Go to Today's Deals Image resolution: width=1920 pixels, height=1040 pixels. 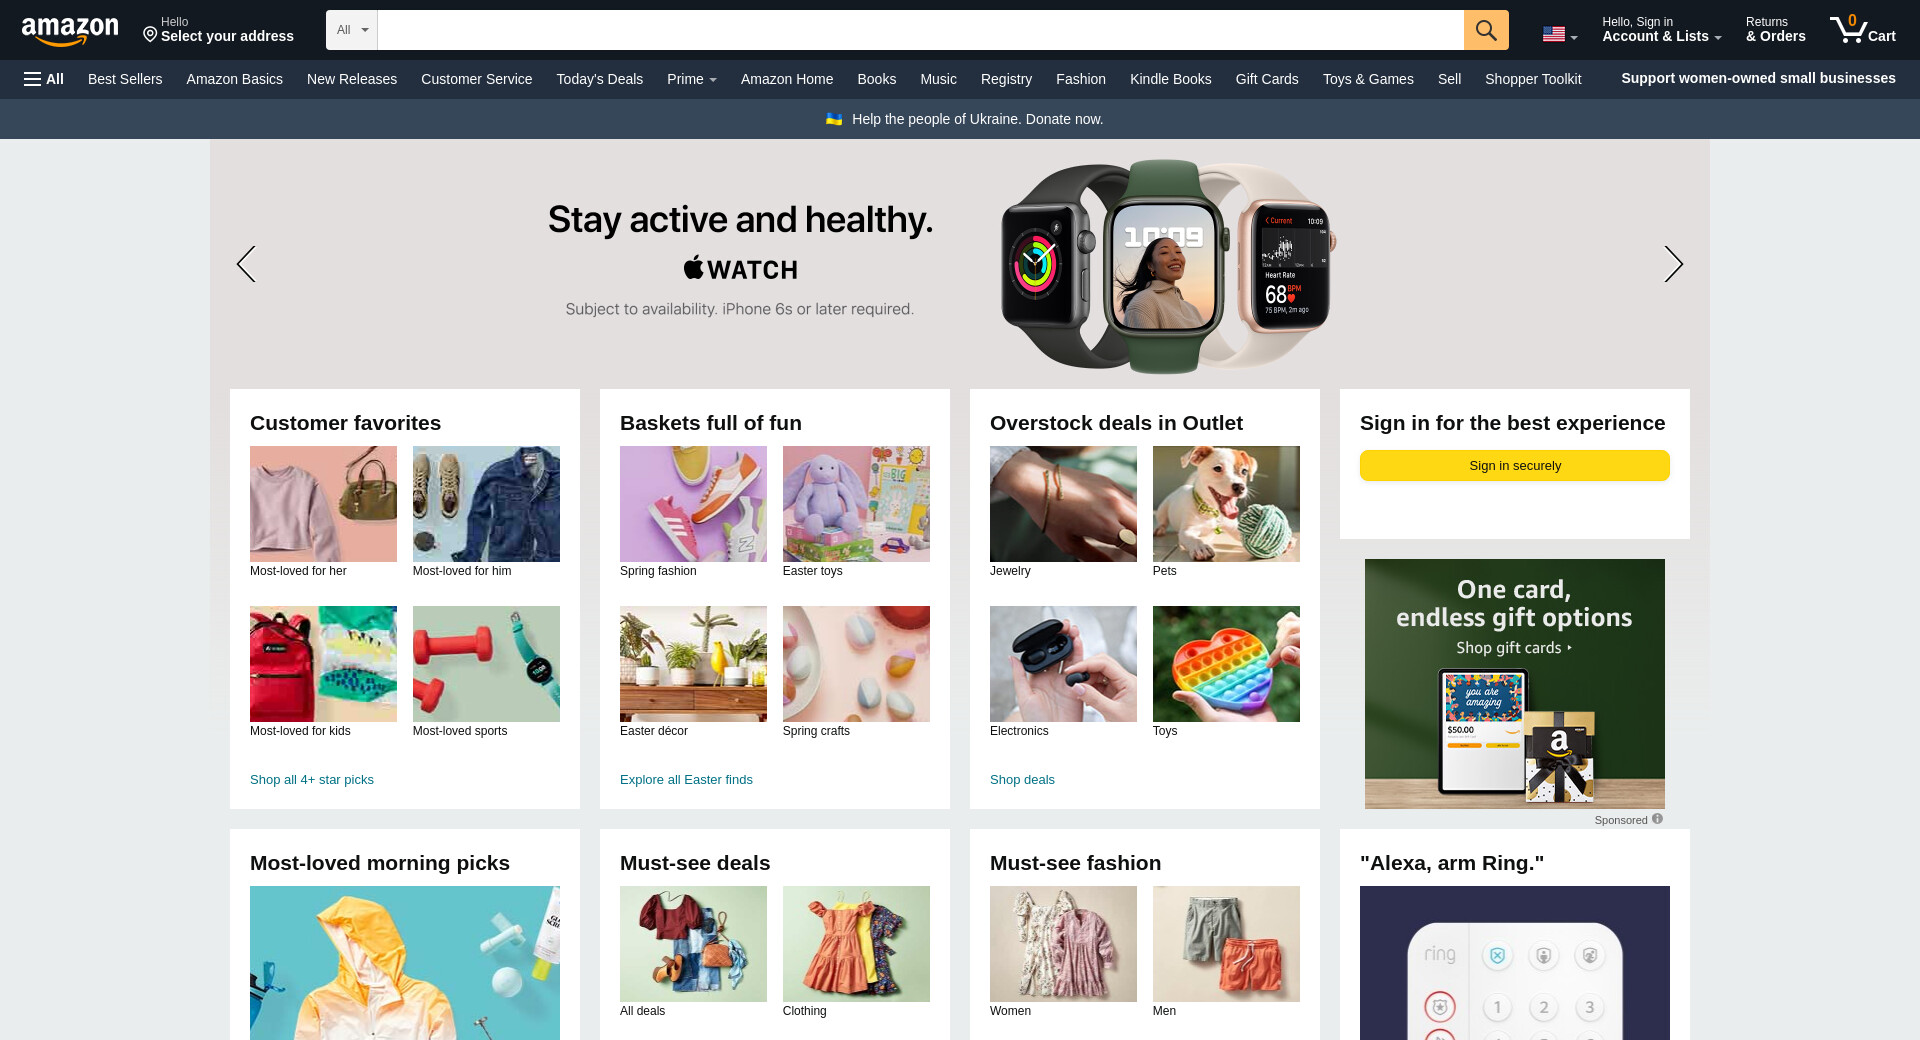[600, 79]
